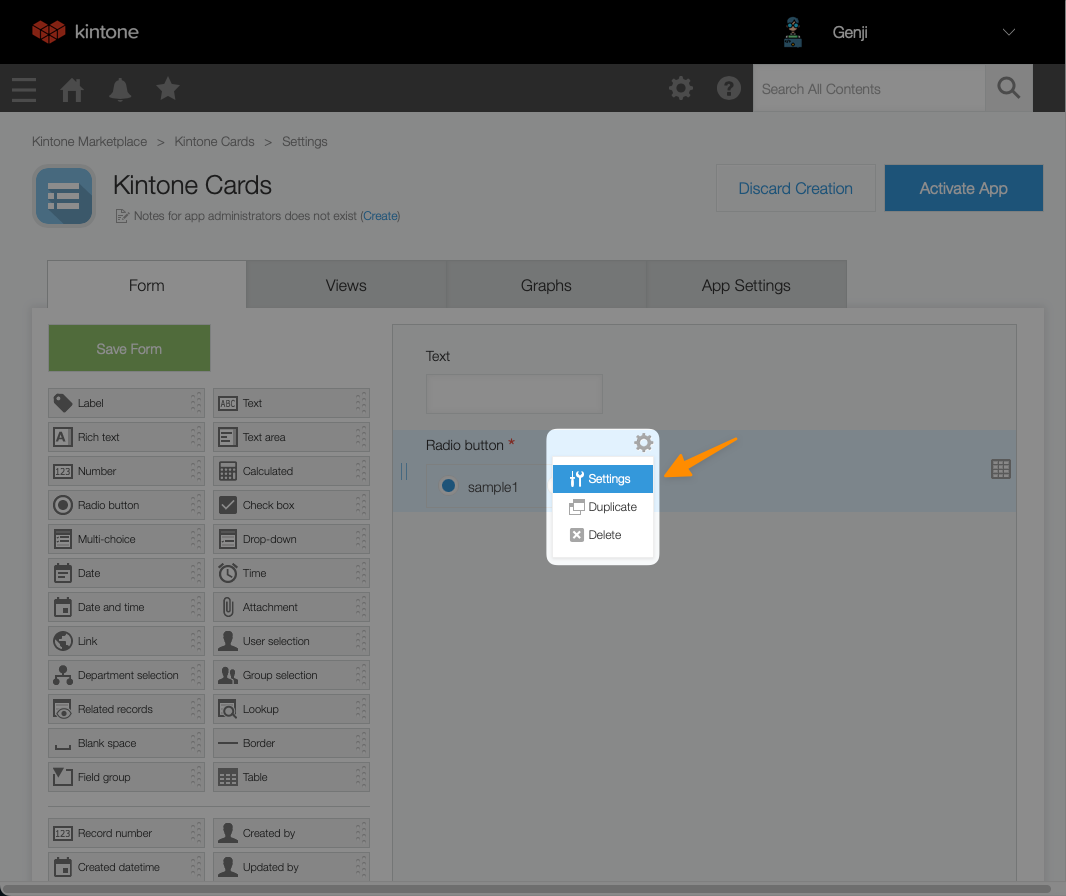Switch to the Form tab
The height and width of the screenshot is (896, 1066).
(x=147, y=285)
